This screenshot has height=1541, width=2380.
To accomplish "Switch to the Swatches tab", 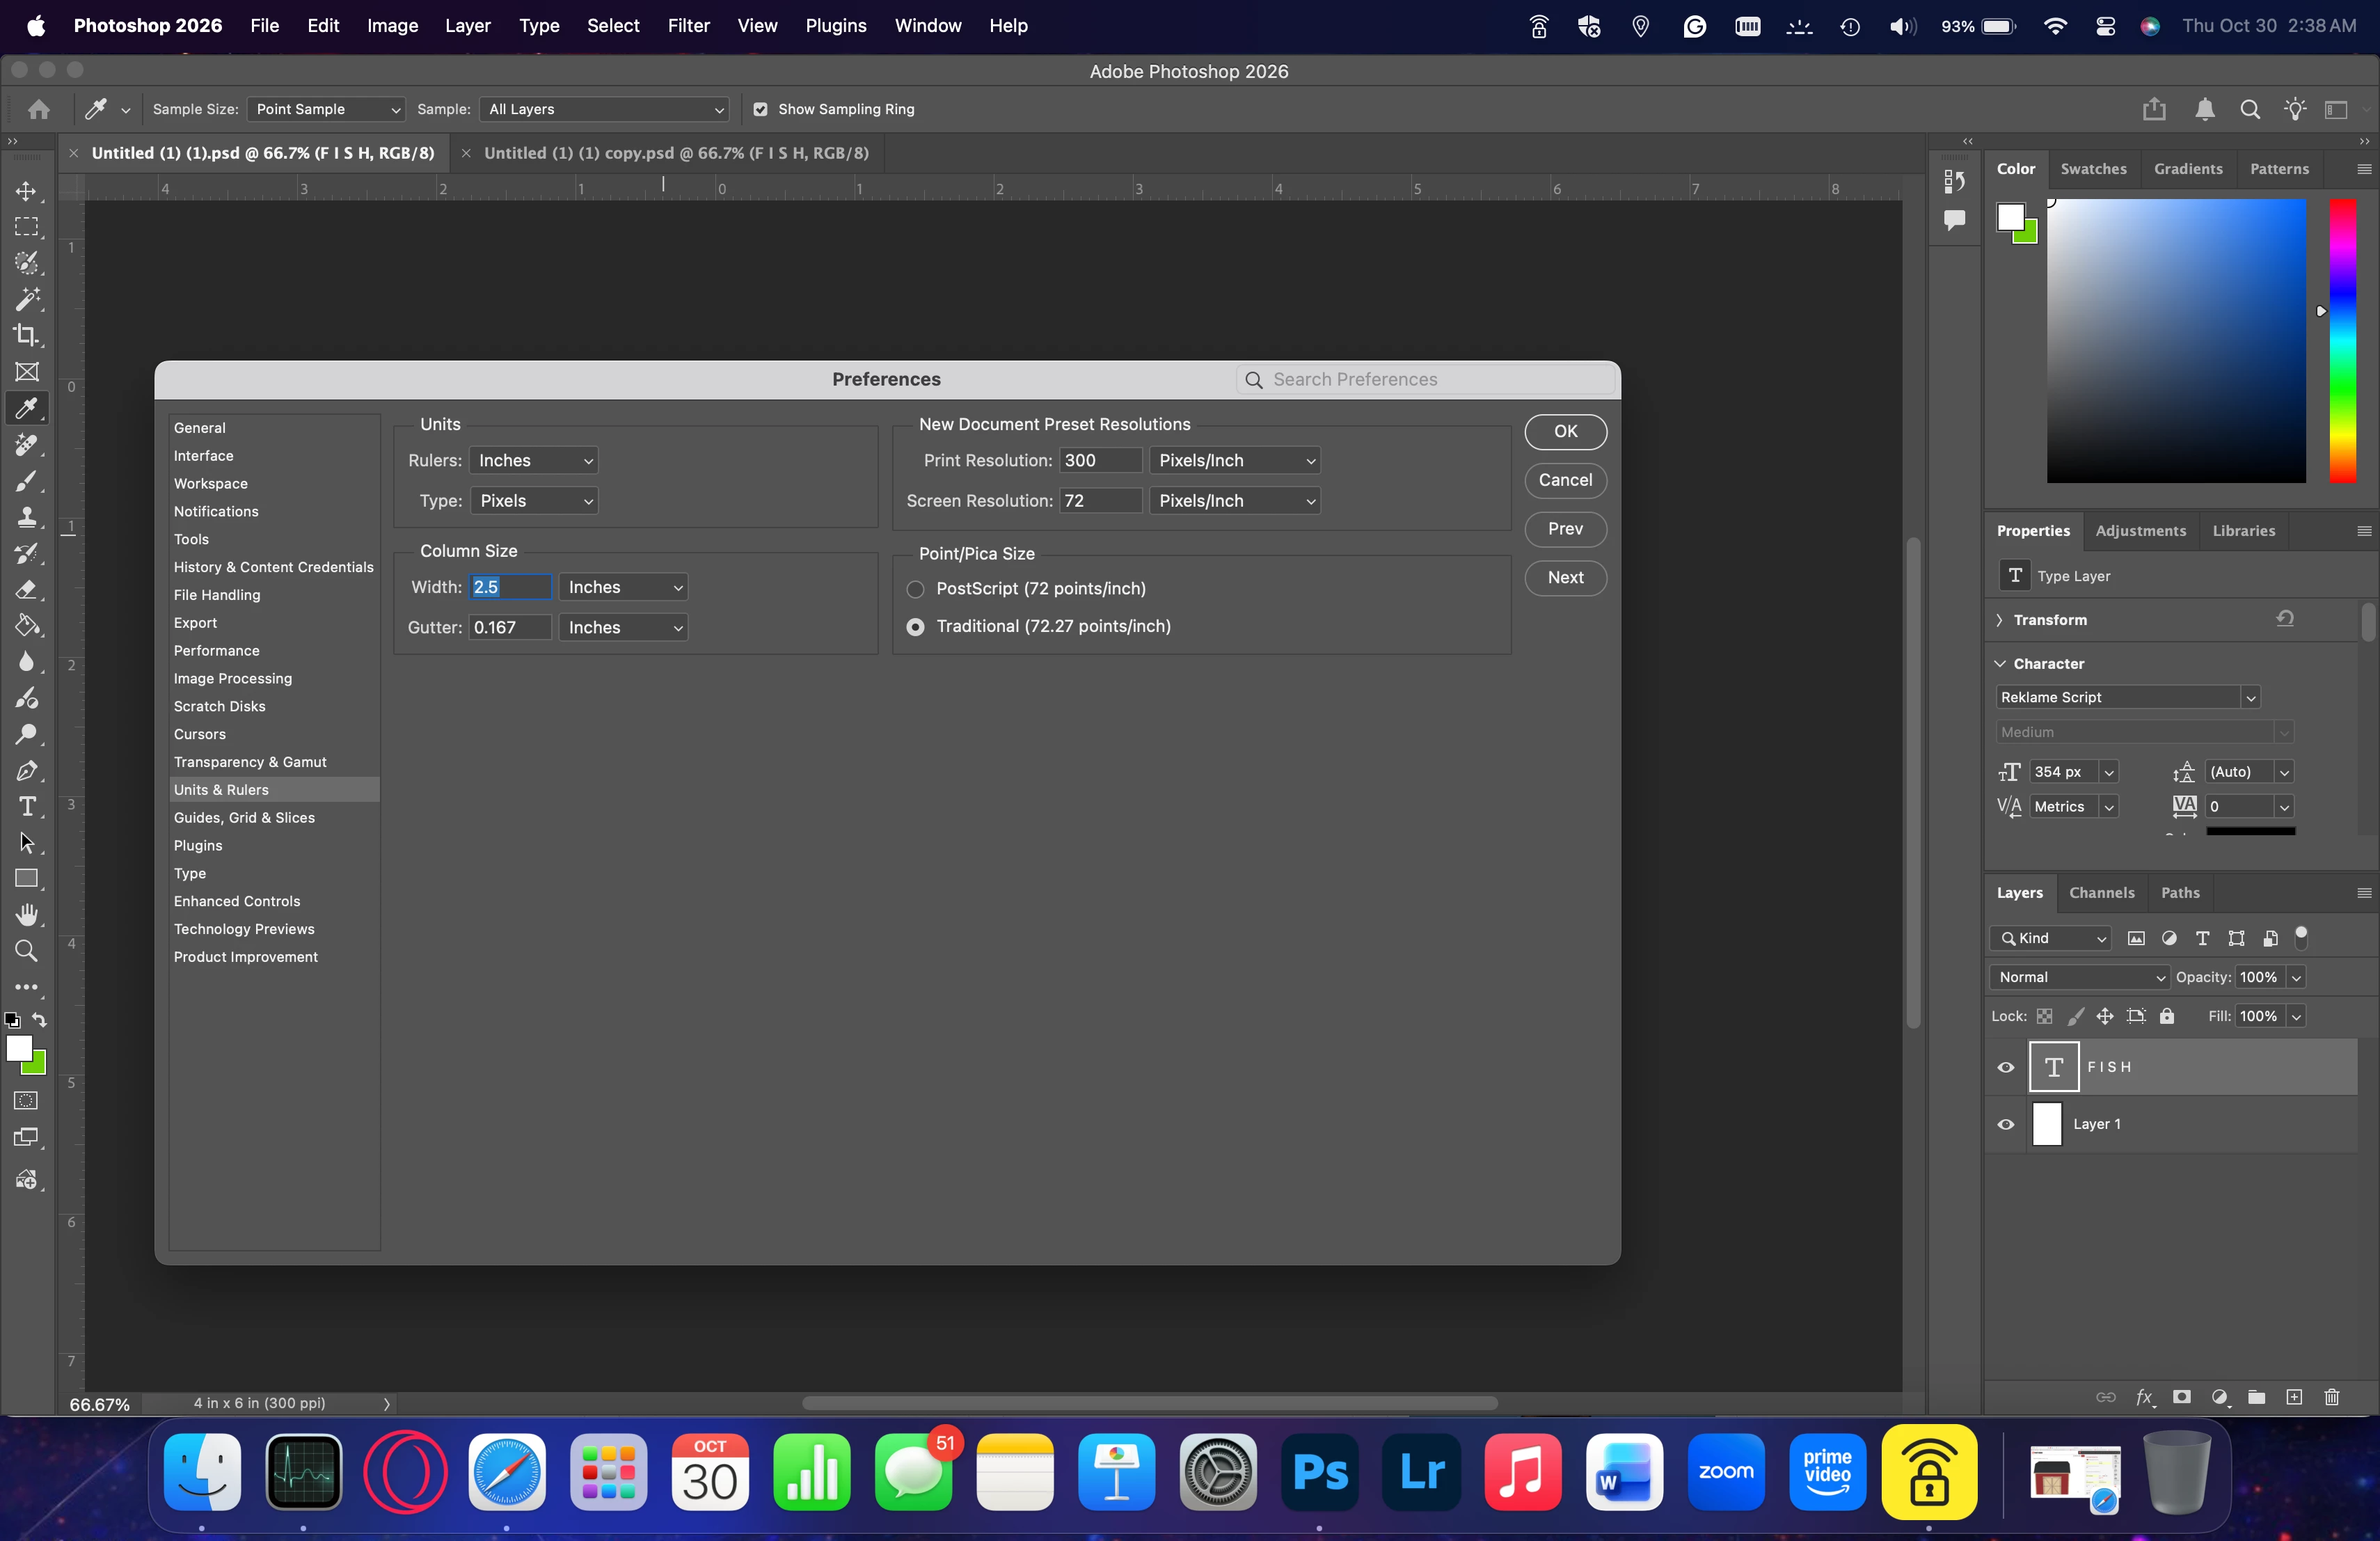I will click(2093, 169).
